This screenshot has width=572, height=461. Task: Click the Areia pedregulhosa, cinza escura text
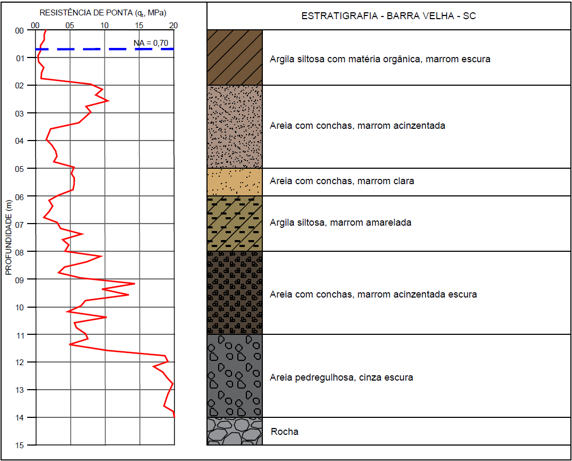click(341, 377)
